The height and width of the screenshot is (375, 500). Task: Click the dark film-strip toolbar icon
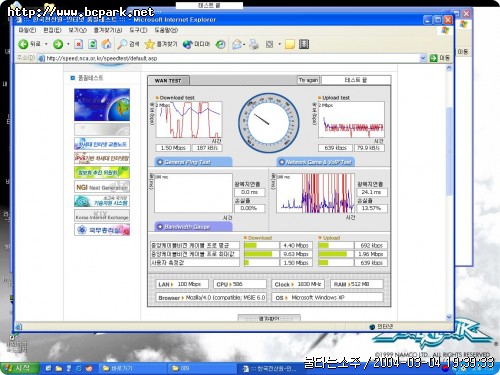[x=304, y=44]
